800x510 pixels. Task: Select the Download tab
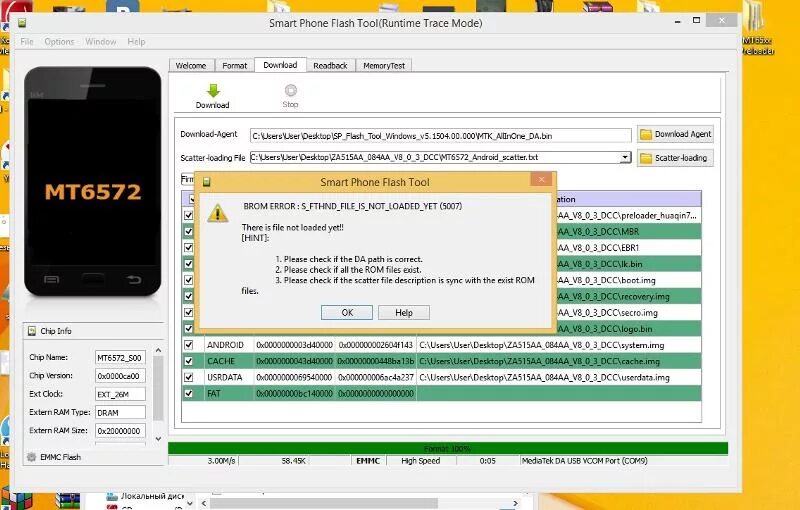280,65
